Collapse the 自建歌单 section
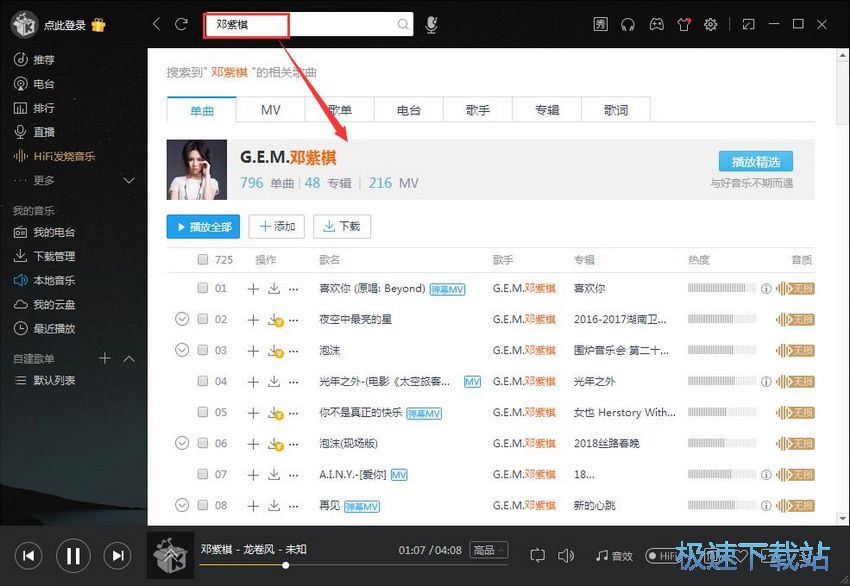 (x=129, y=359)
